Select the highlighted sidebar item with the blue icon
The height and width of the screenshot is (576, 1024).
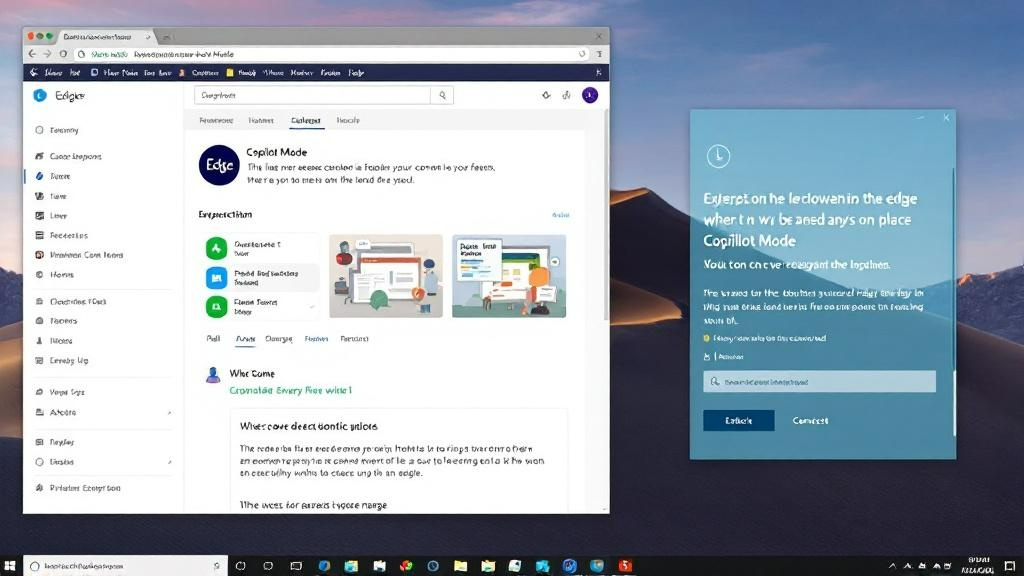pyautogui.click(x=54, y=176)
